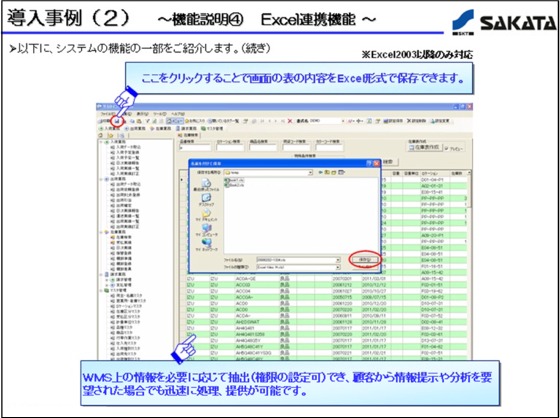Click the red X delete toolbar icon
Image resolution: width=560 pixels, height=418 pixels.
click(x=290, y=121)
